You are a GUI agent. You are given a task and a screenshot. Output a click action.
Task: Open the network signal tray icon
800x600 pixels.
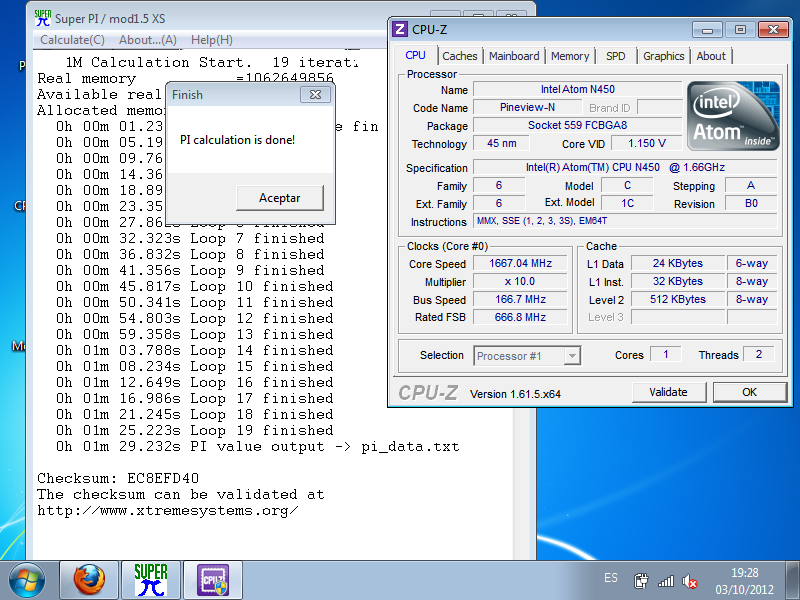coord(666,581)
